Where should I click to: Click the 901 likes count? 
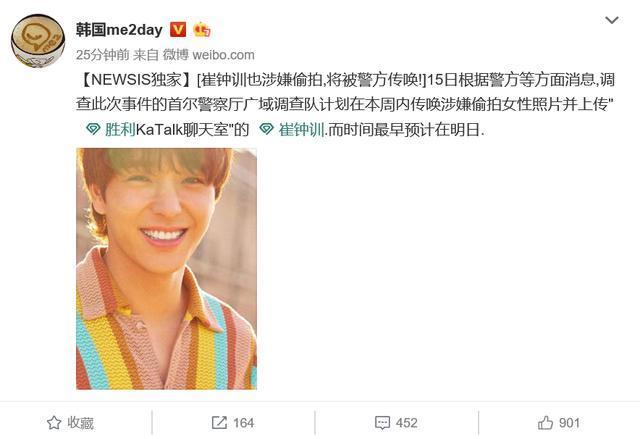[x=569, y=423]
